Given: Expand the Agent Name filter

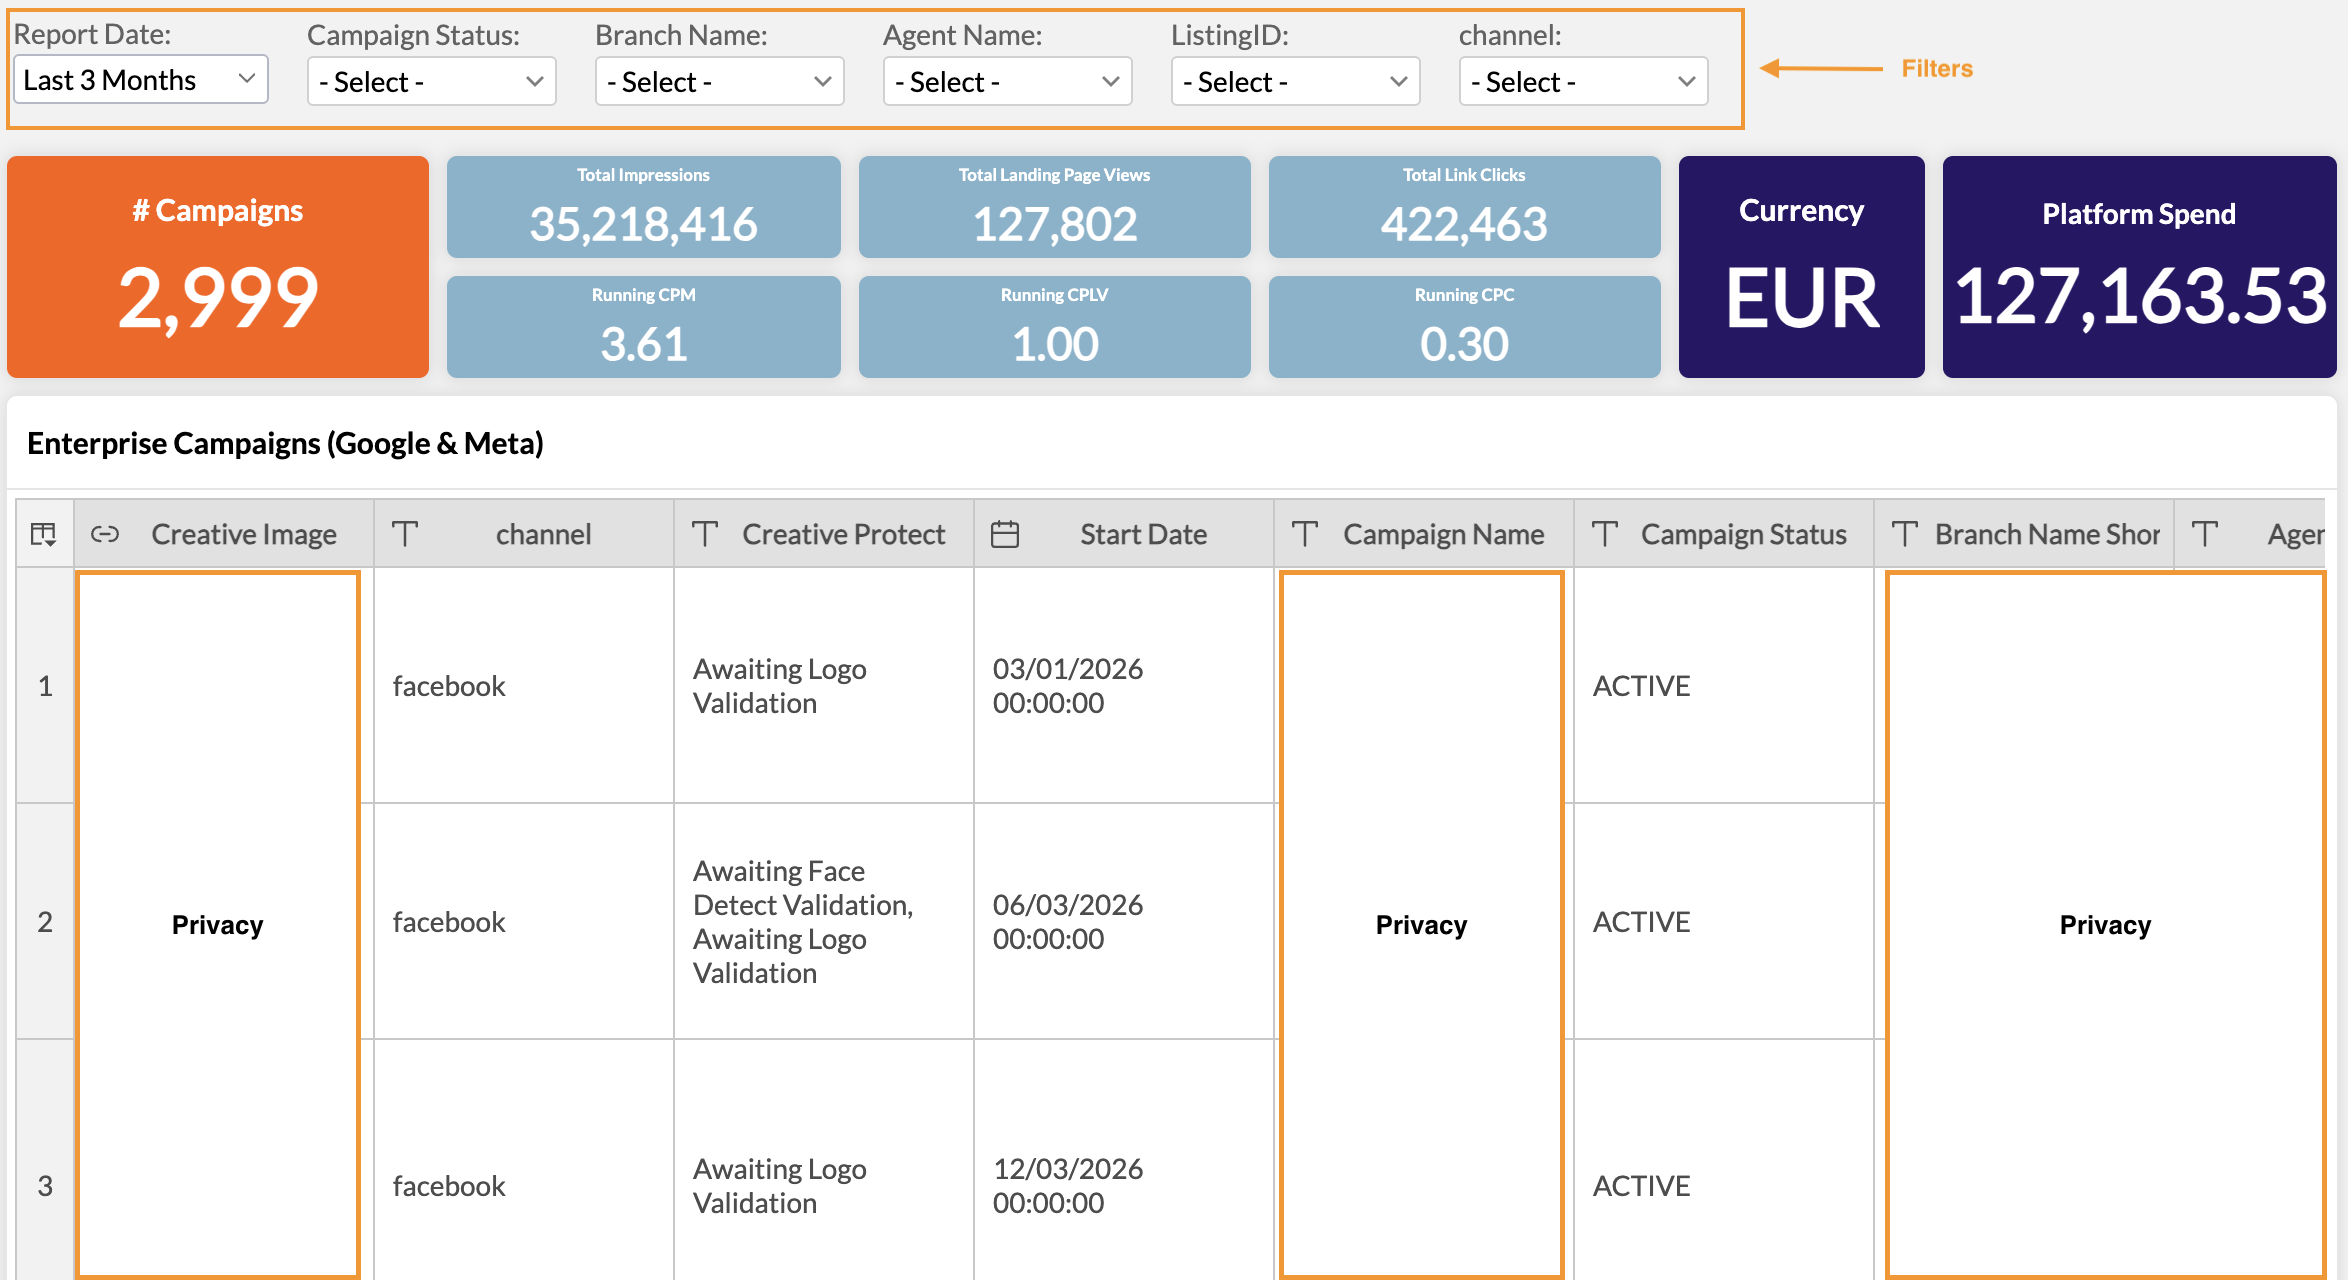Looking at the screenshot, I should tap(1007, 82).
